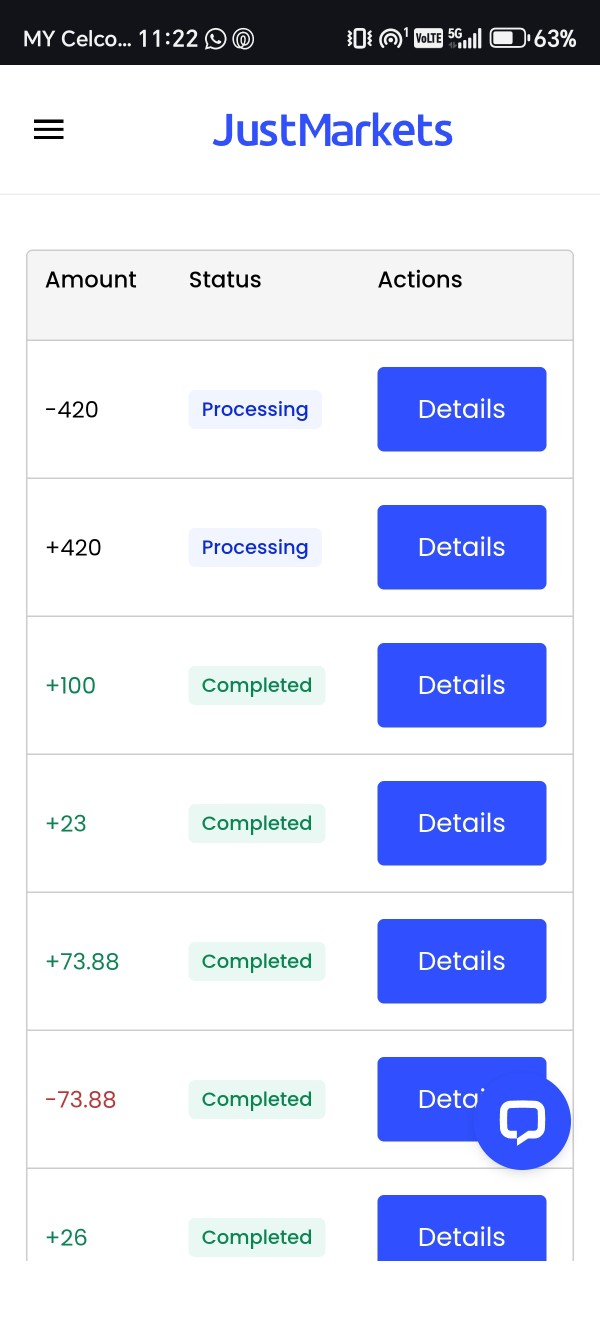
Task: View Details of the +100 transaction
Action: click(461, 685)
